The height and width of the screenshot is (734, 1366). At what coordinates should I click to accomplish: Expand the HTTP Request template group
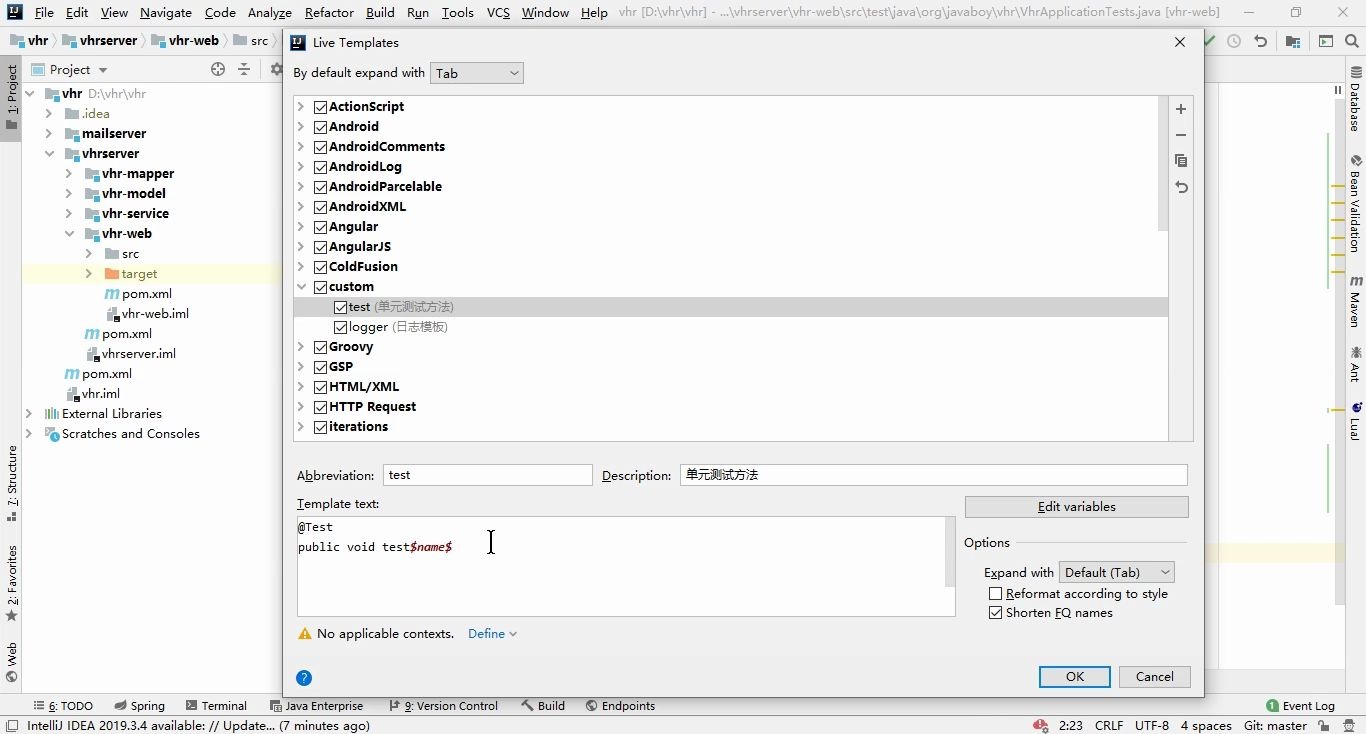click(x=301, y=407)
